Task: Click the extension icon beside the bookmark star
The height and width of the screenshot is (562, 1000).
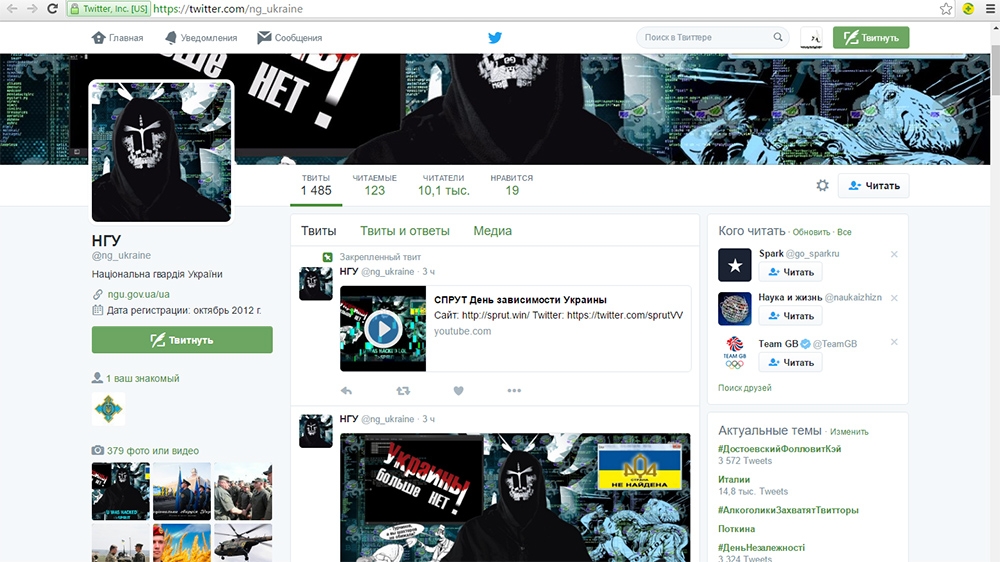Action: pyautogui.click(x=969, y=9)
